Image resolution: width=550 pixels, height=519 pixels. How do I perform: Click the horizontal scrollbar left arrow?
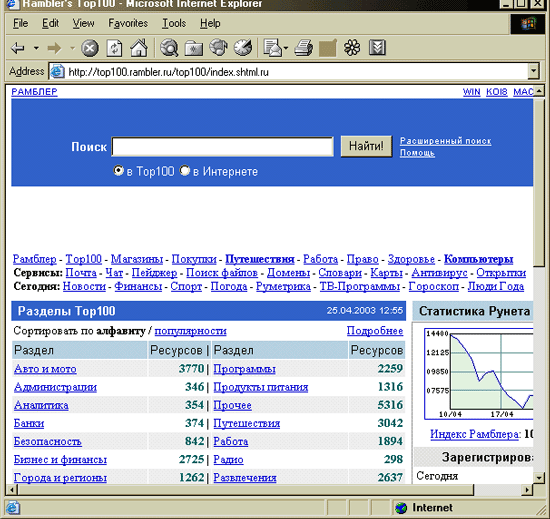(12, 489)
